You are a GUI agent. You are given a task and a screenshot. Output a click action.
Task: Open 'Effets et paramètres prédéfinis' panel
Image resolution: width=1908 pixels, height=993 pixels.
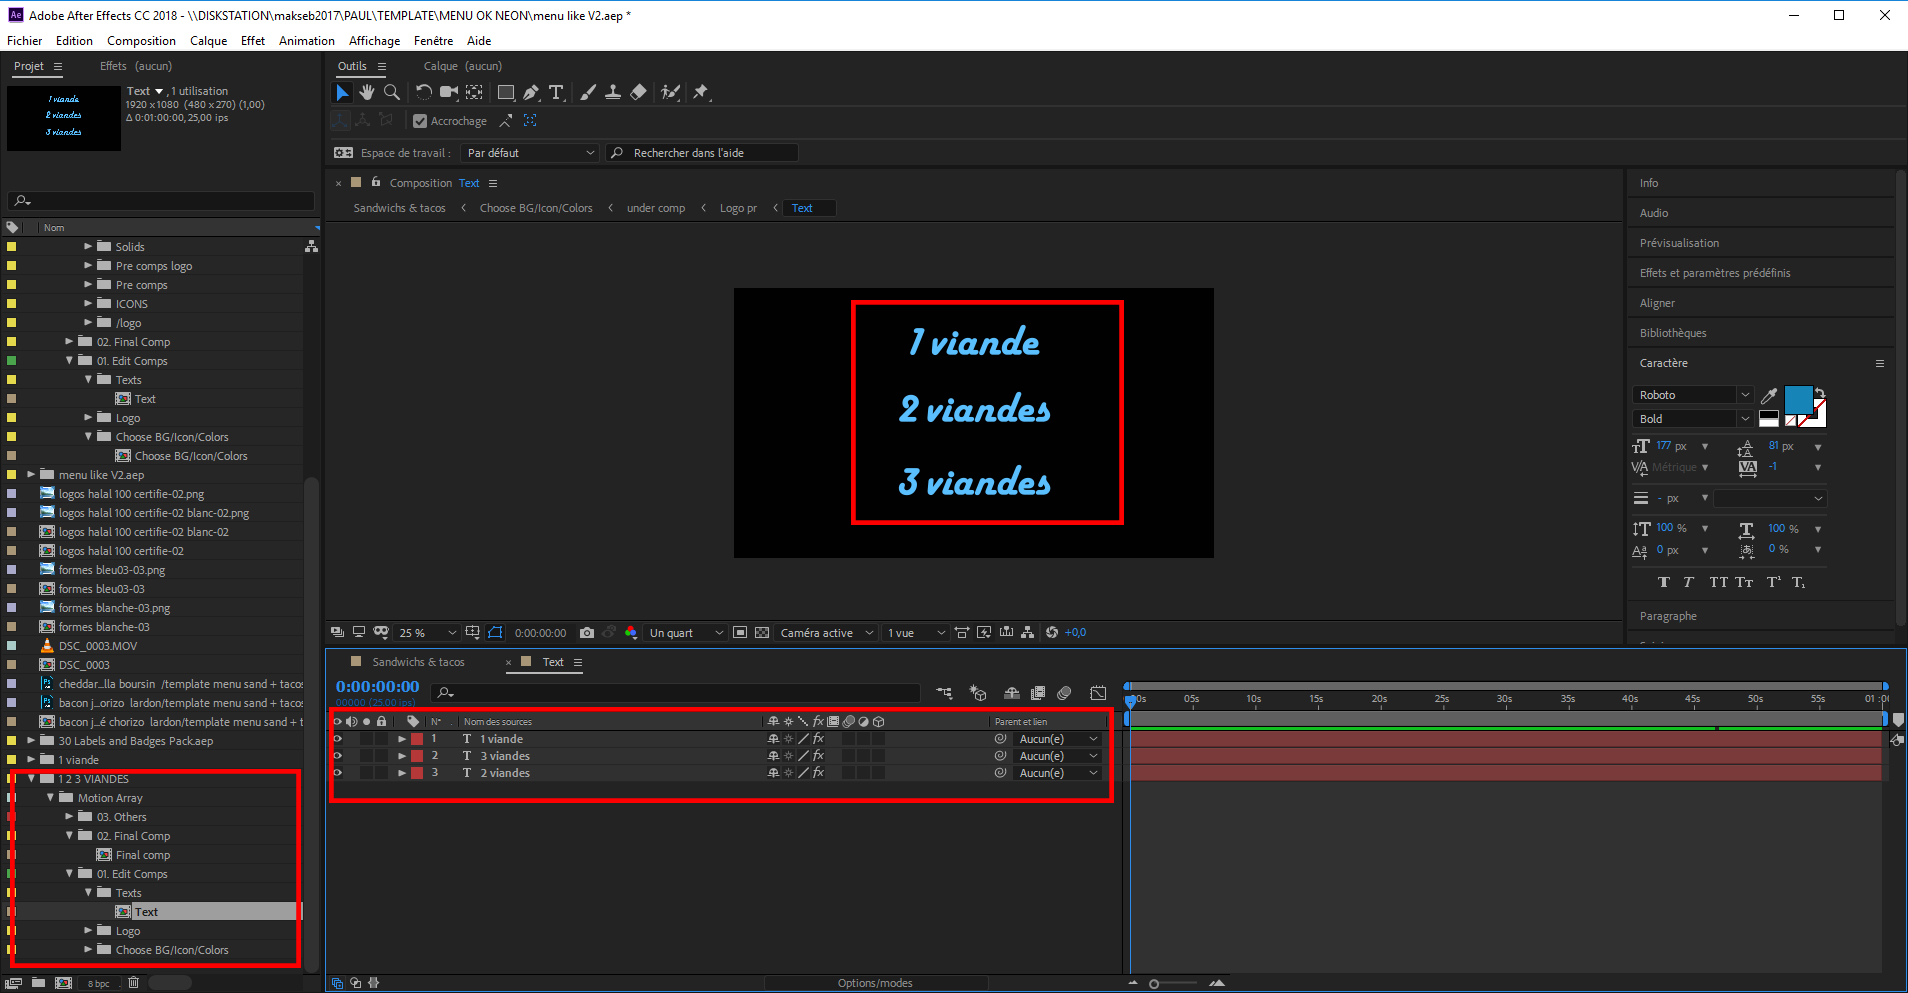tap(1715, 273)
